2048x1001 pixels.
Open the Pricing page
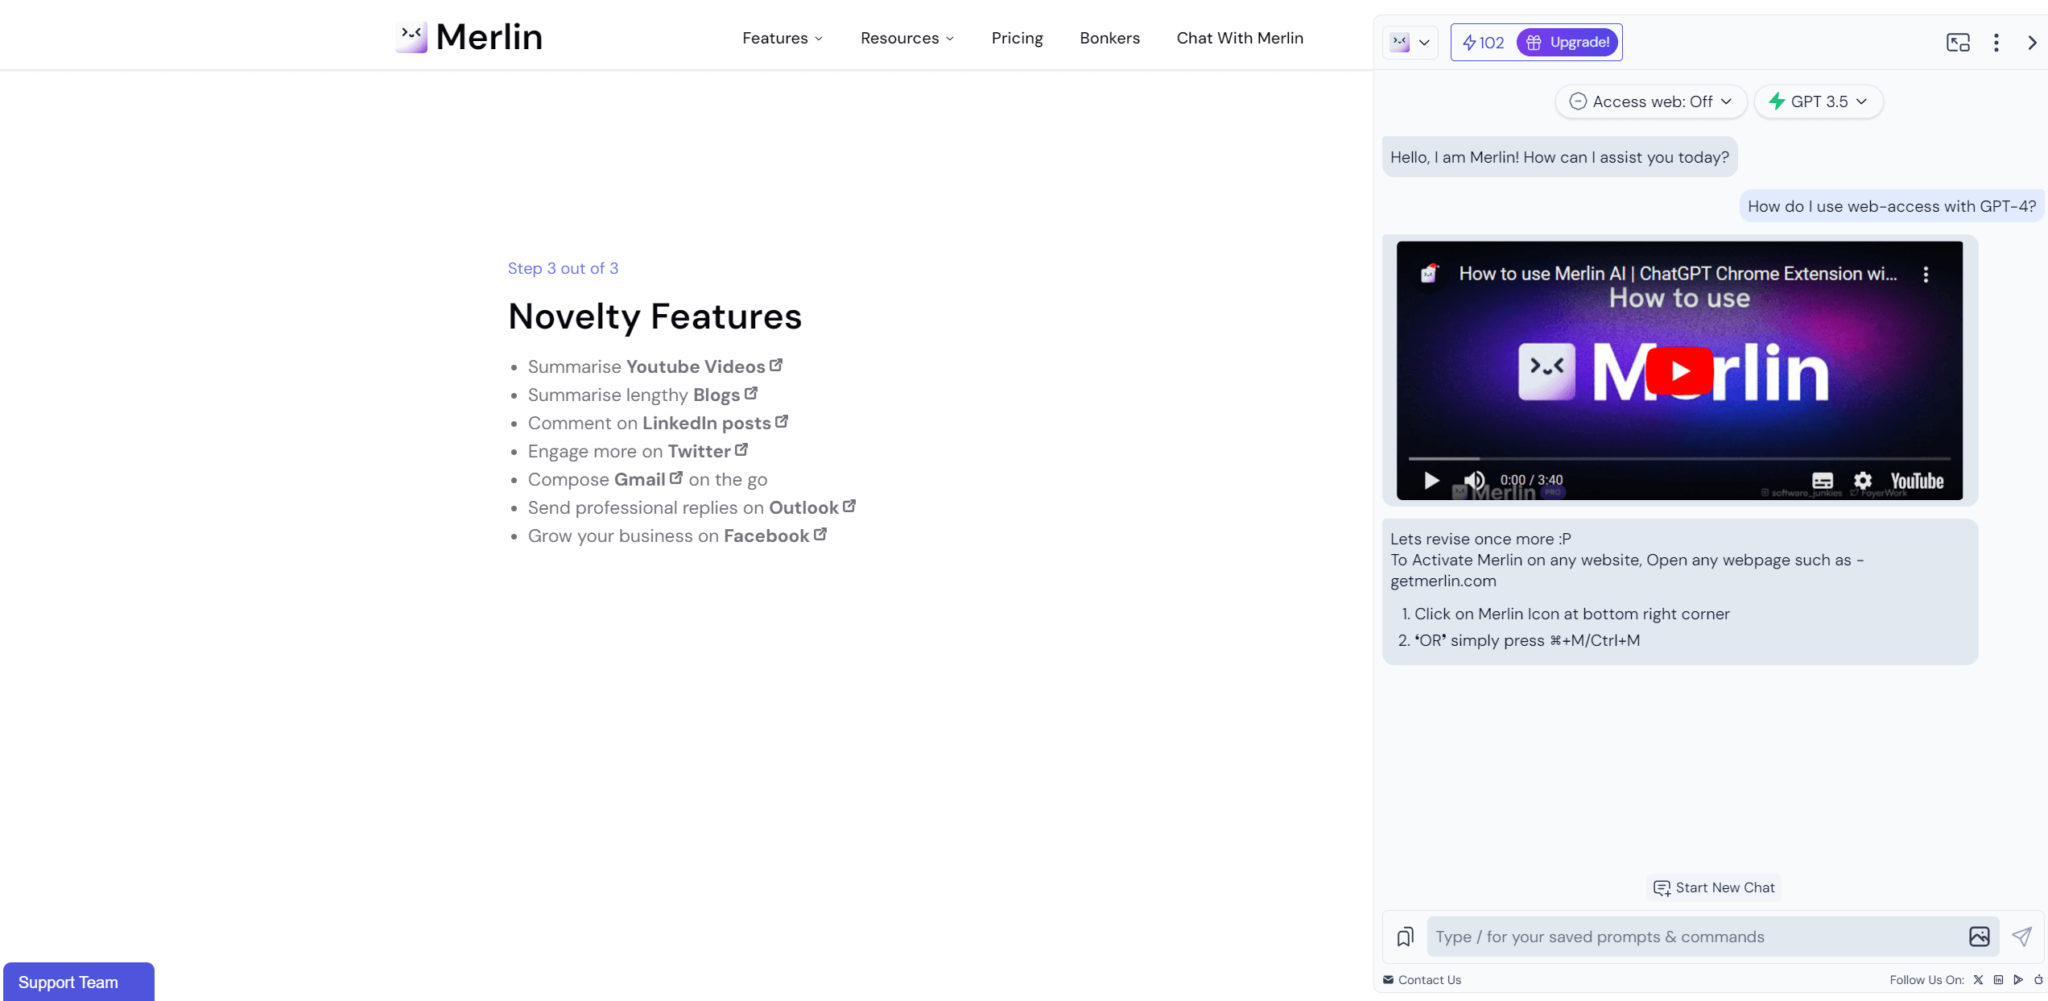tap(1017, 38)
